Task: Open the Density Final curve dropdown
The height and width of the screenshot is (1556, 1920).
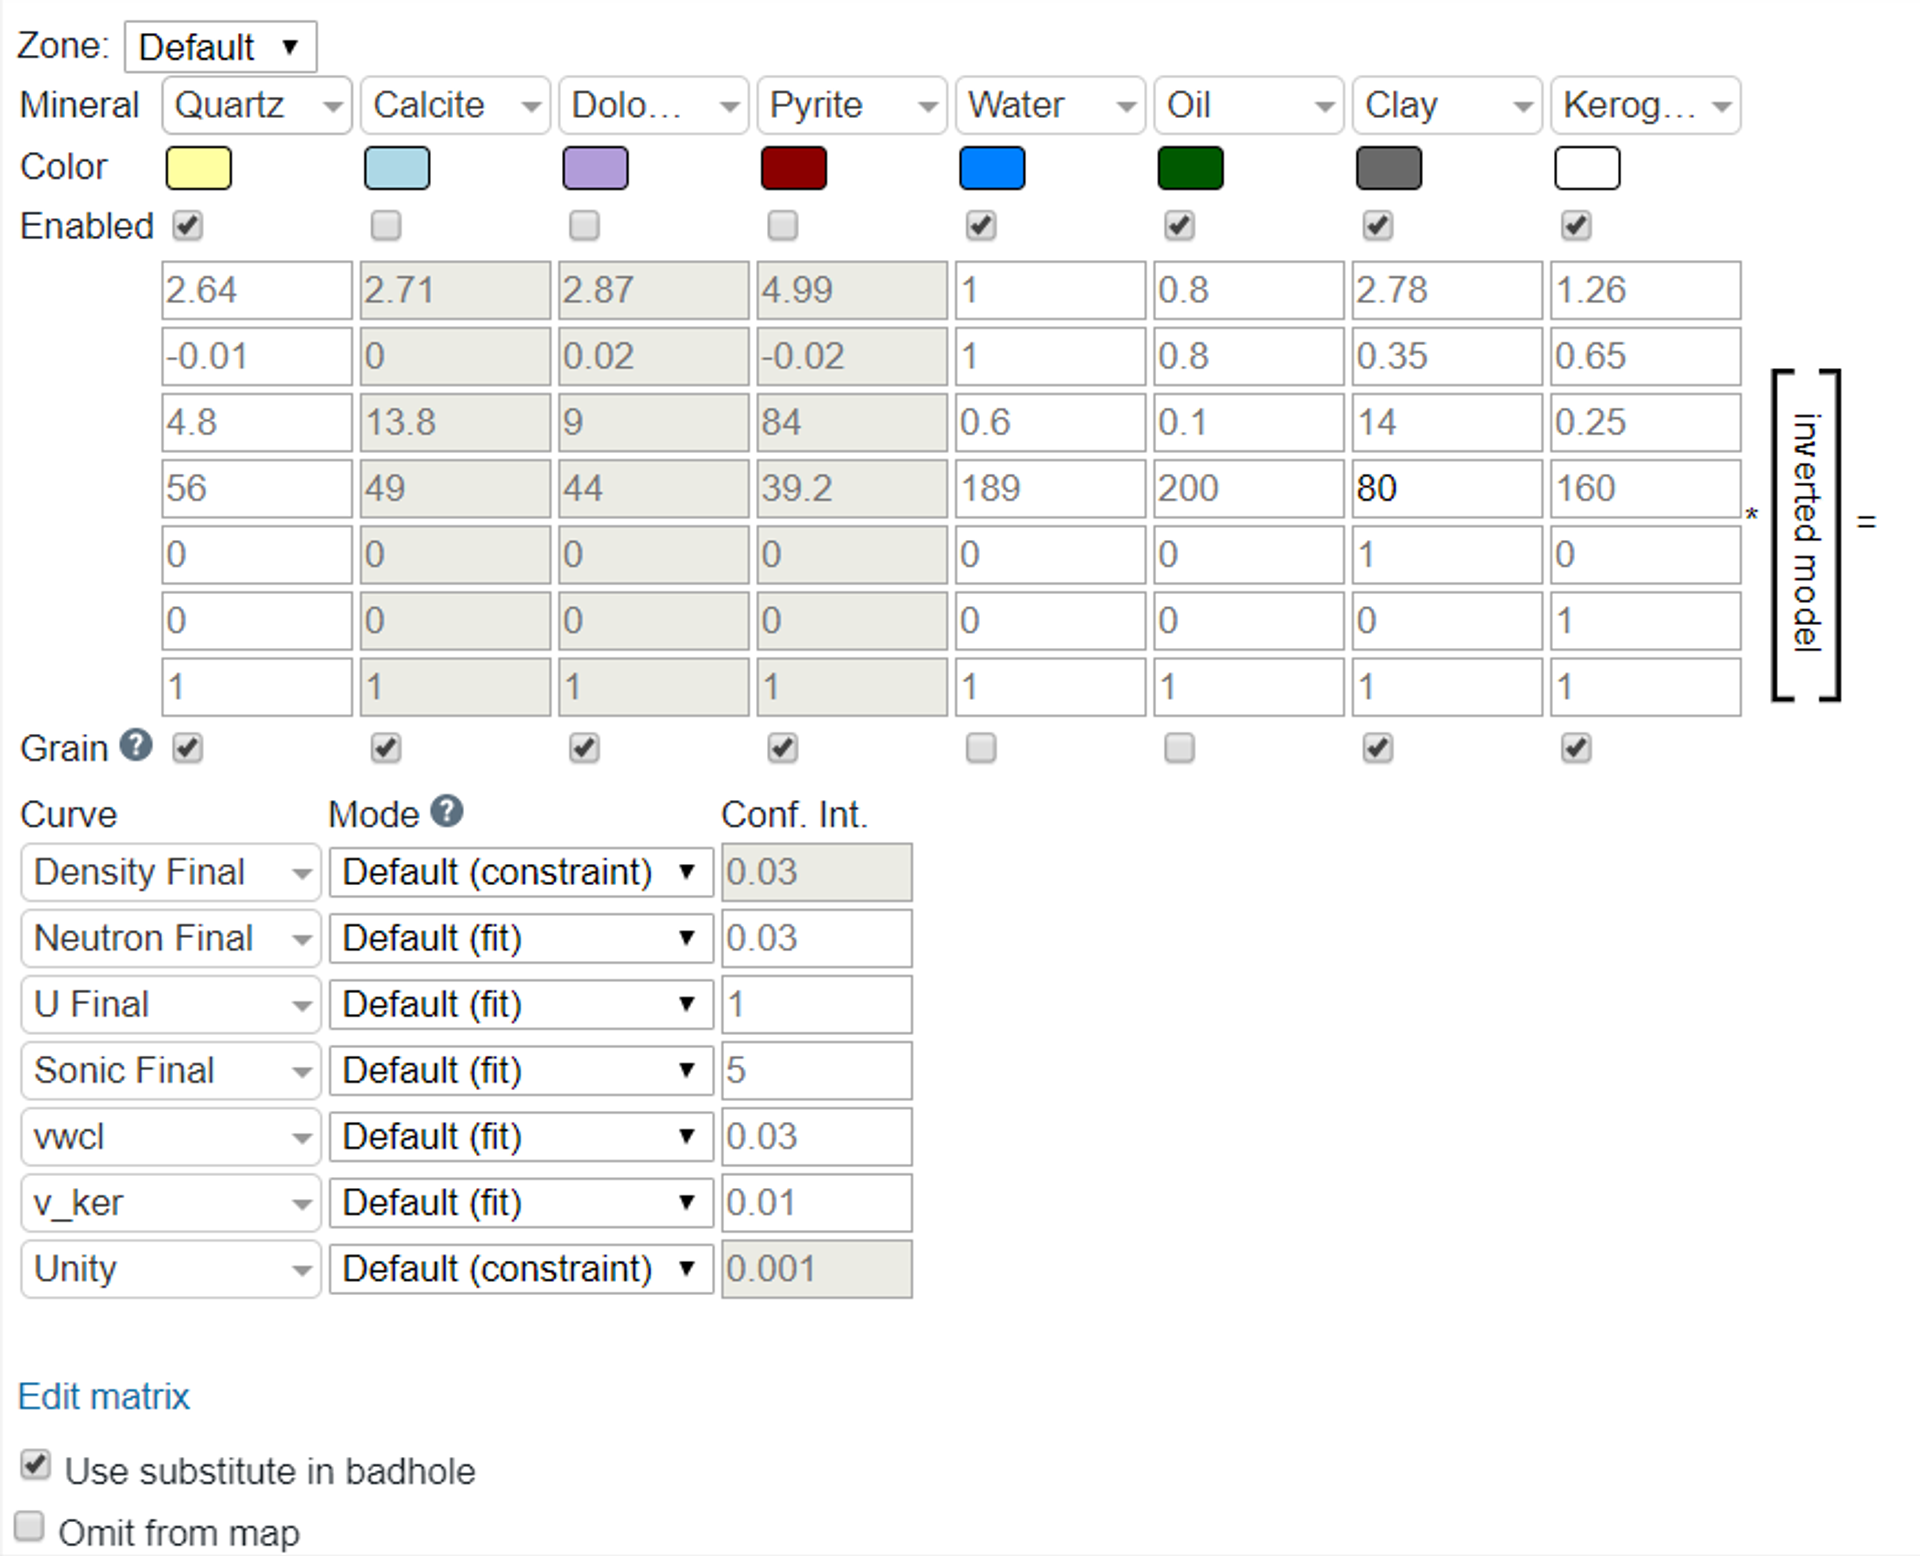Action: (x=170, y=872)
